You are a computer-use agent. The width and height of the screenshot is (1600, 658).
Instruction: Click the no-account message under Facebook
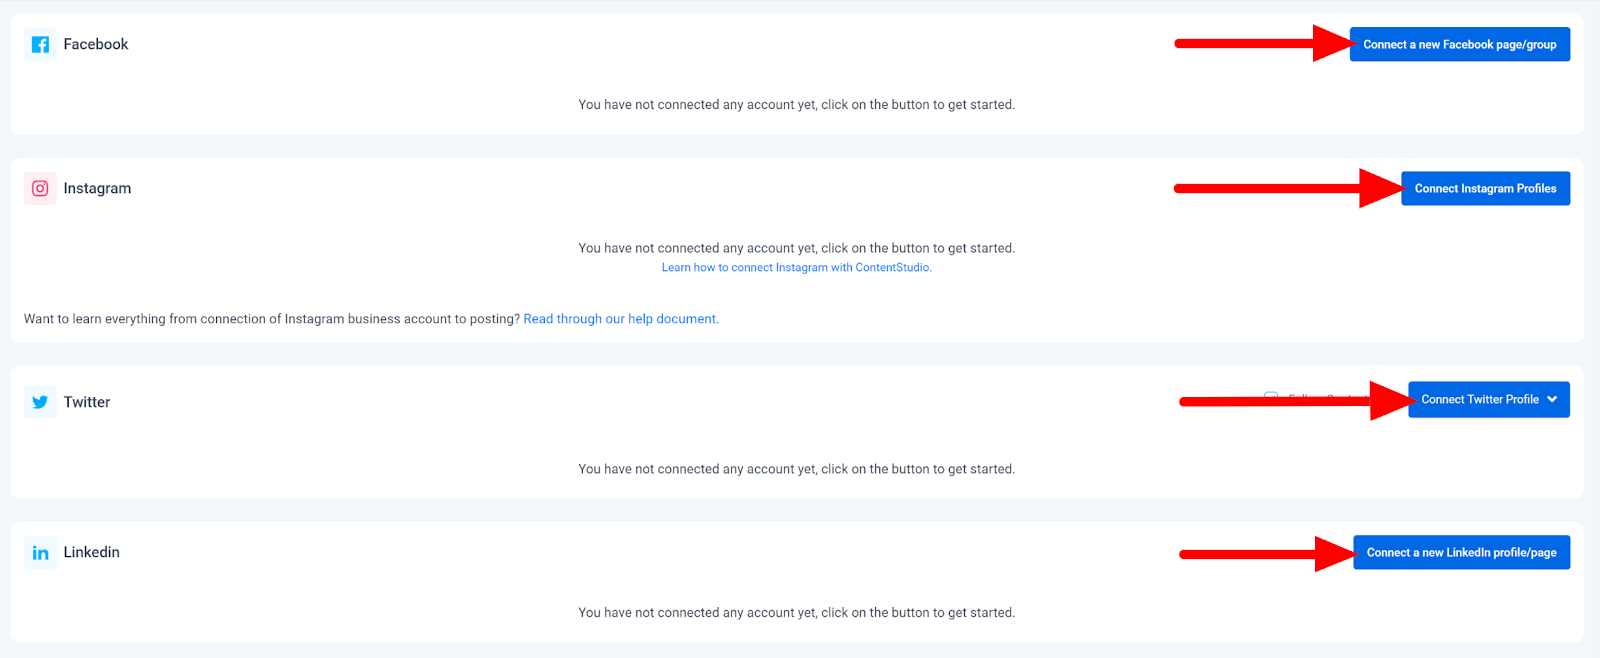point(796,105)
